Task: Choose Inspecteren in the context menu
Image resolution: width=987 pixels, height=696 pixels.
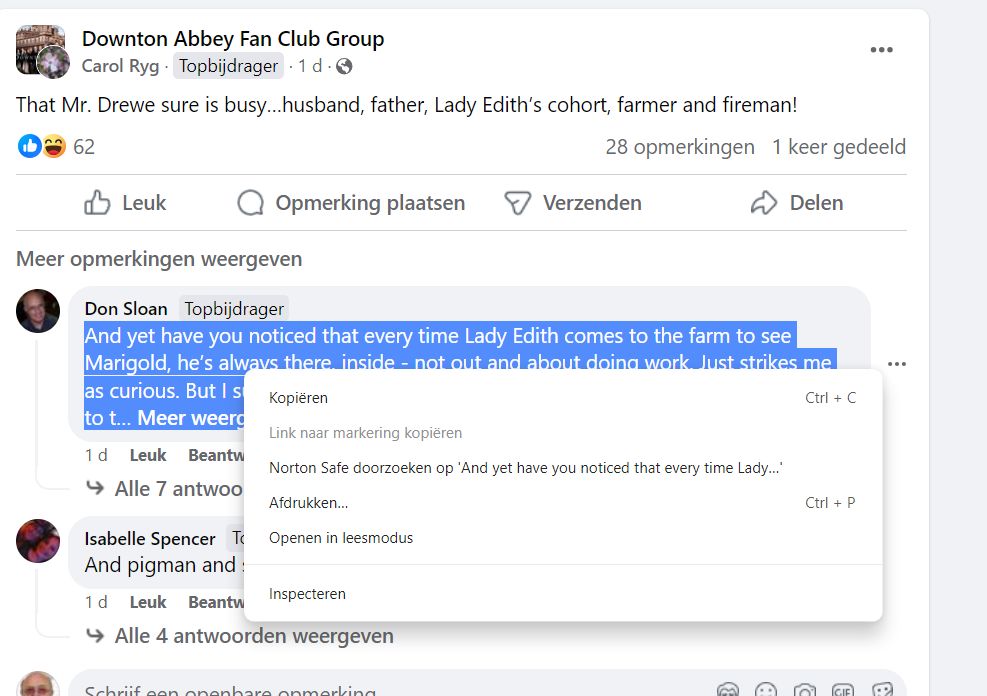Action: tap(307, 594)
